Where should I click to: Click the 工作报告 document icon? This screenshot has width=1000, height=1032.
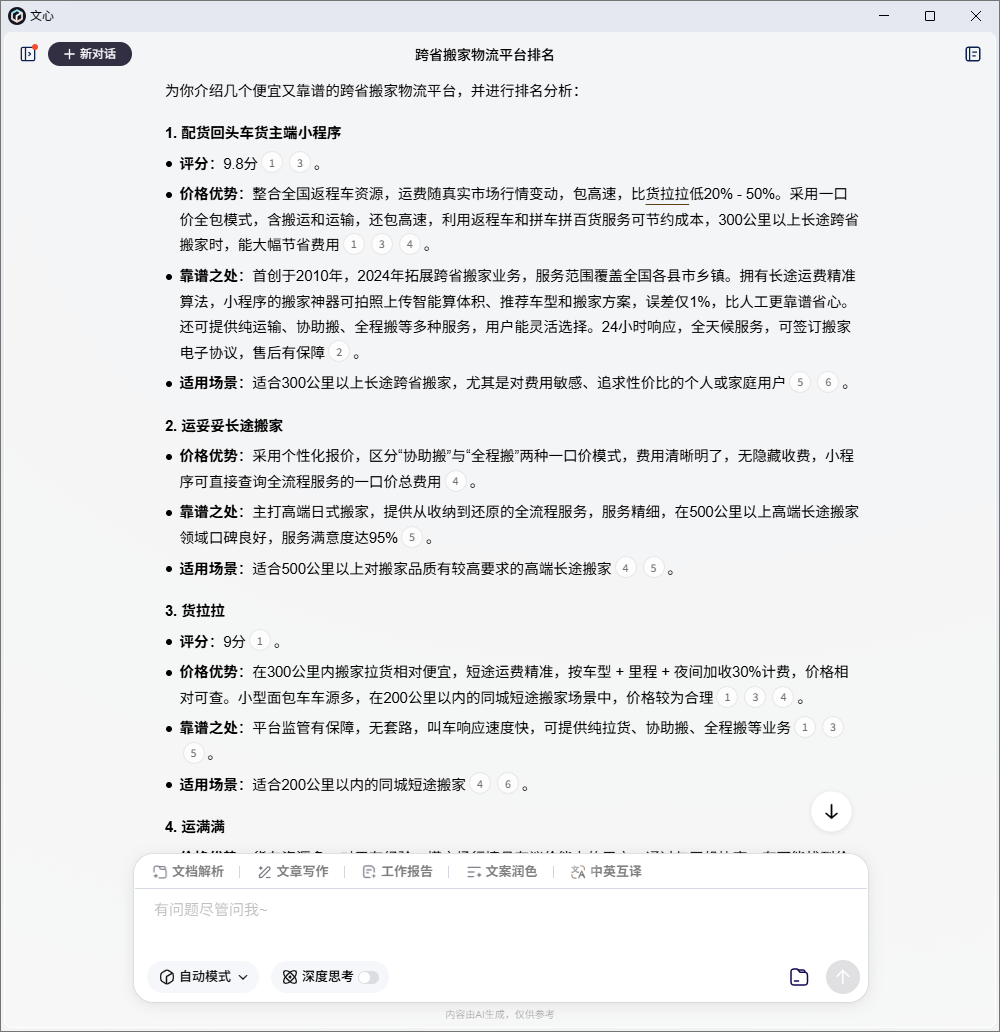(369, 872)
